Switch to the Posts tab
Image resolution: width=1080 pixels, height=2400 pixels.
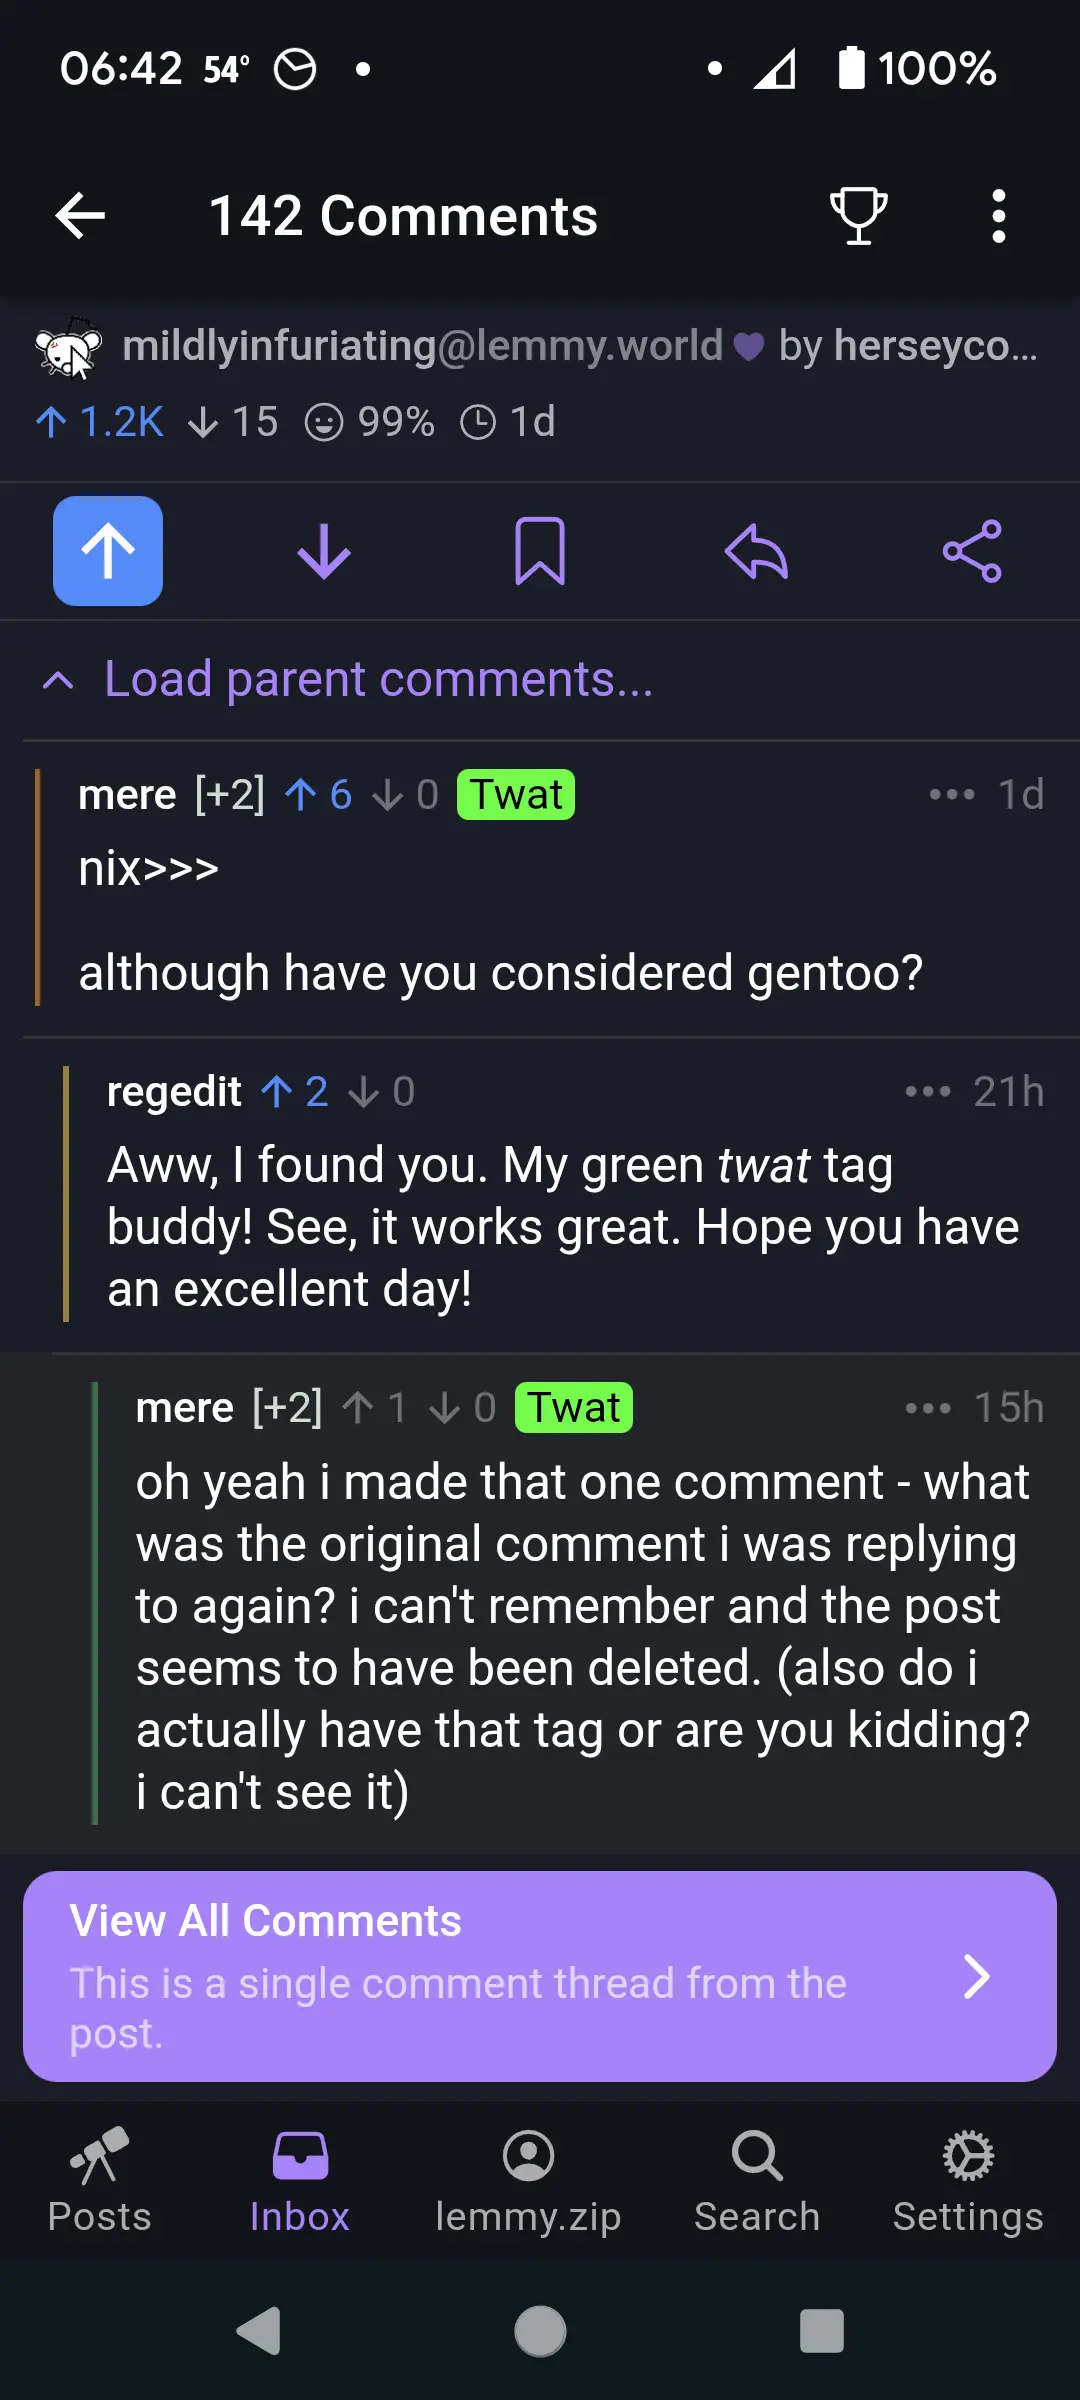(x=99, y=2180)
